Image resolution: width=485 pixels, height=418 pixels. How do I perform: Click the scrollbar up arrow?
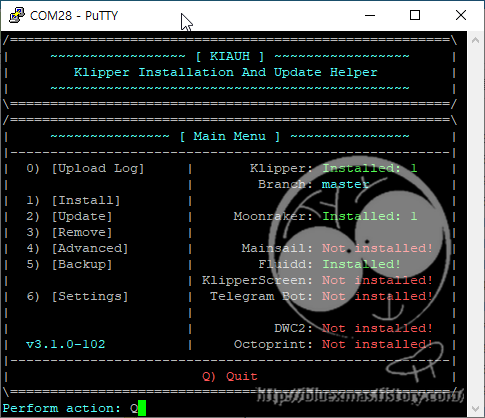click(x=475, y=40)
